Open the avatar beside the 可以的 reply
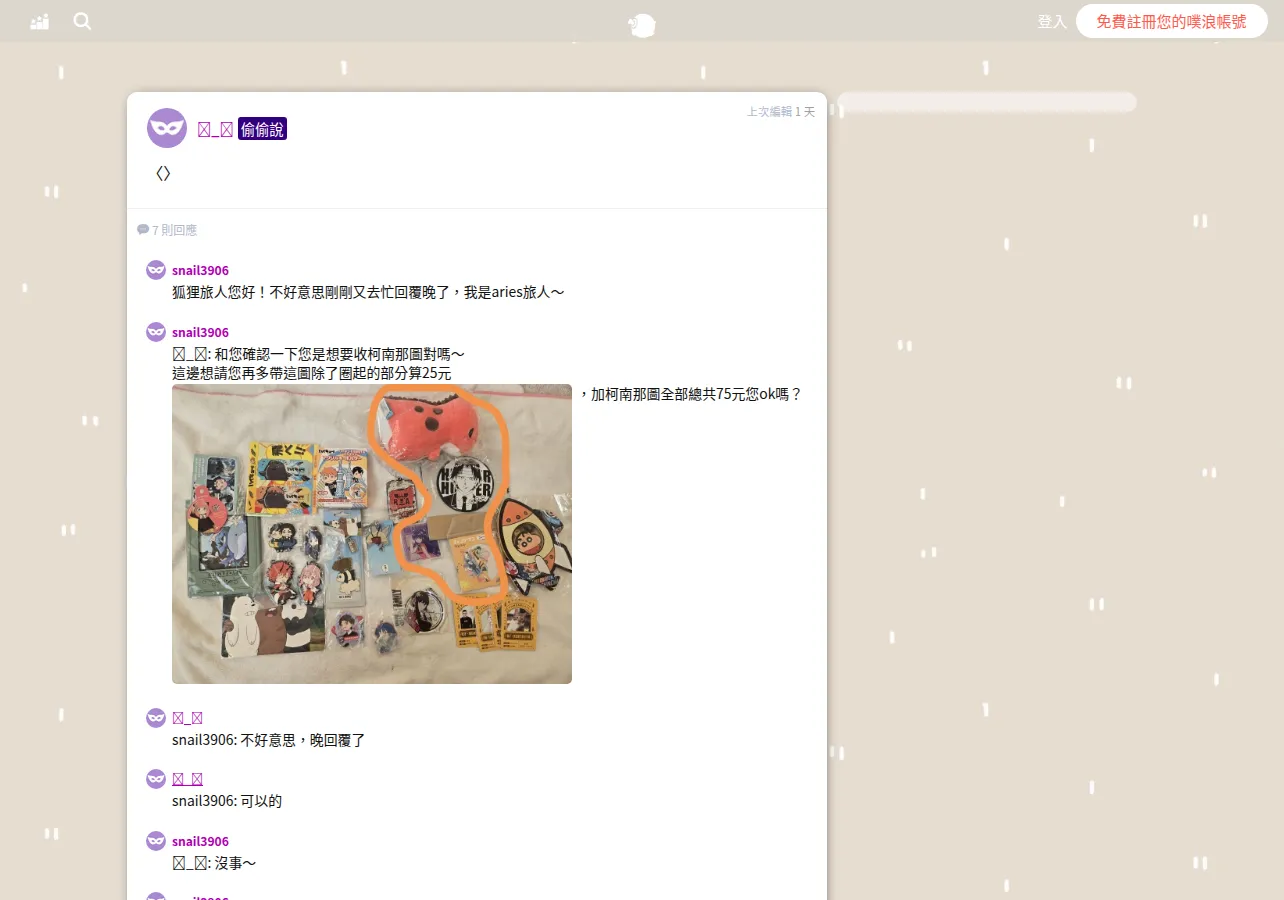This screenshot has width=1284, height=900. pyautogui.click(x=156, y=779)
